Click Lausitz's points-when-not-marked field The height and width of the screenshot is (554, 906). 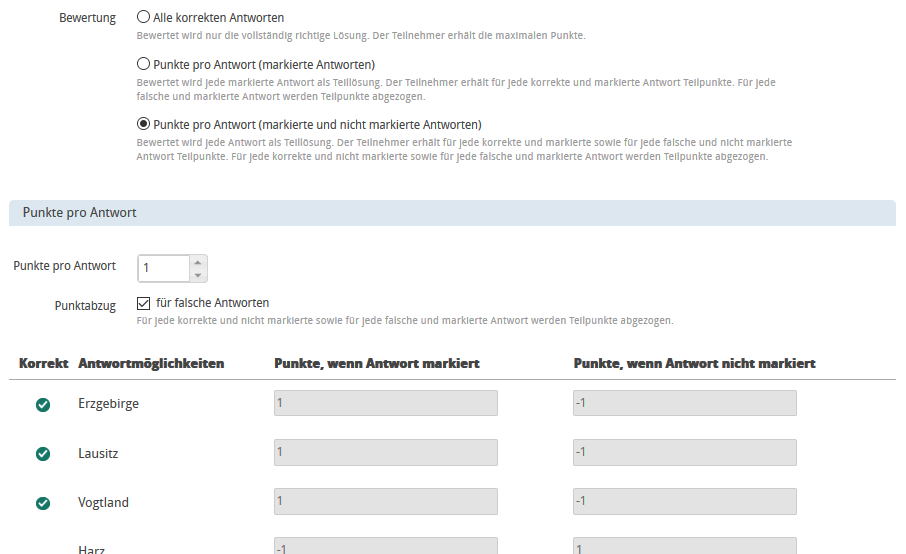684,452
